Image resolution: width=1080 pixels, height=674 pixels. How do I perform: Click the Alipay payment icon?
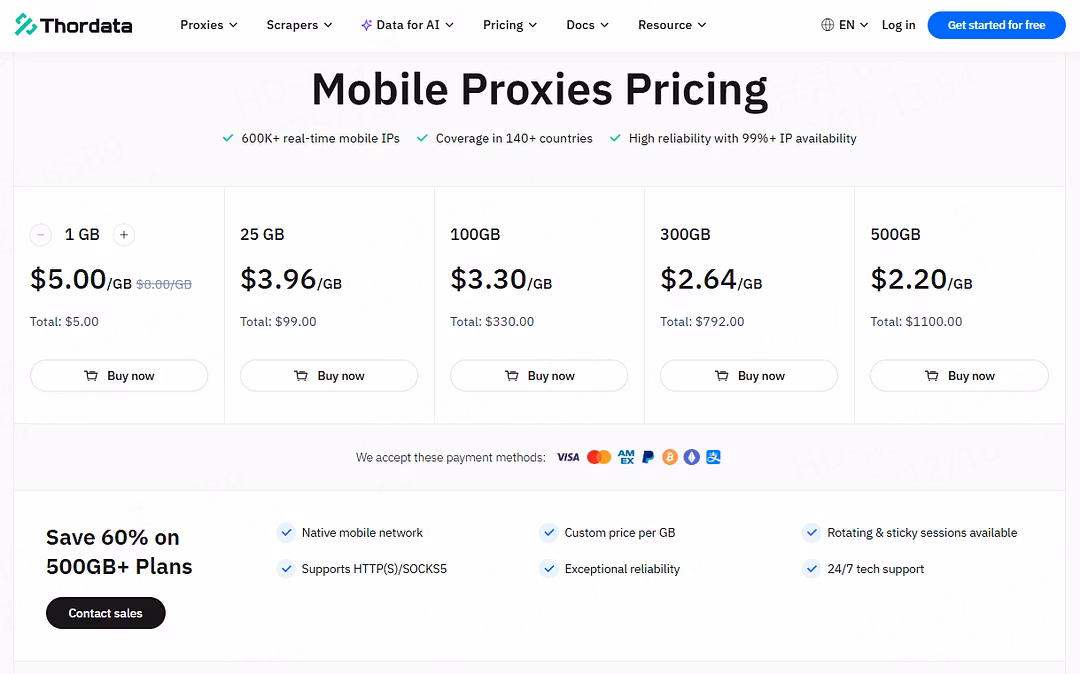[x=713, y=457]
